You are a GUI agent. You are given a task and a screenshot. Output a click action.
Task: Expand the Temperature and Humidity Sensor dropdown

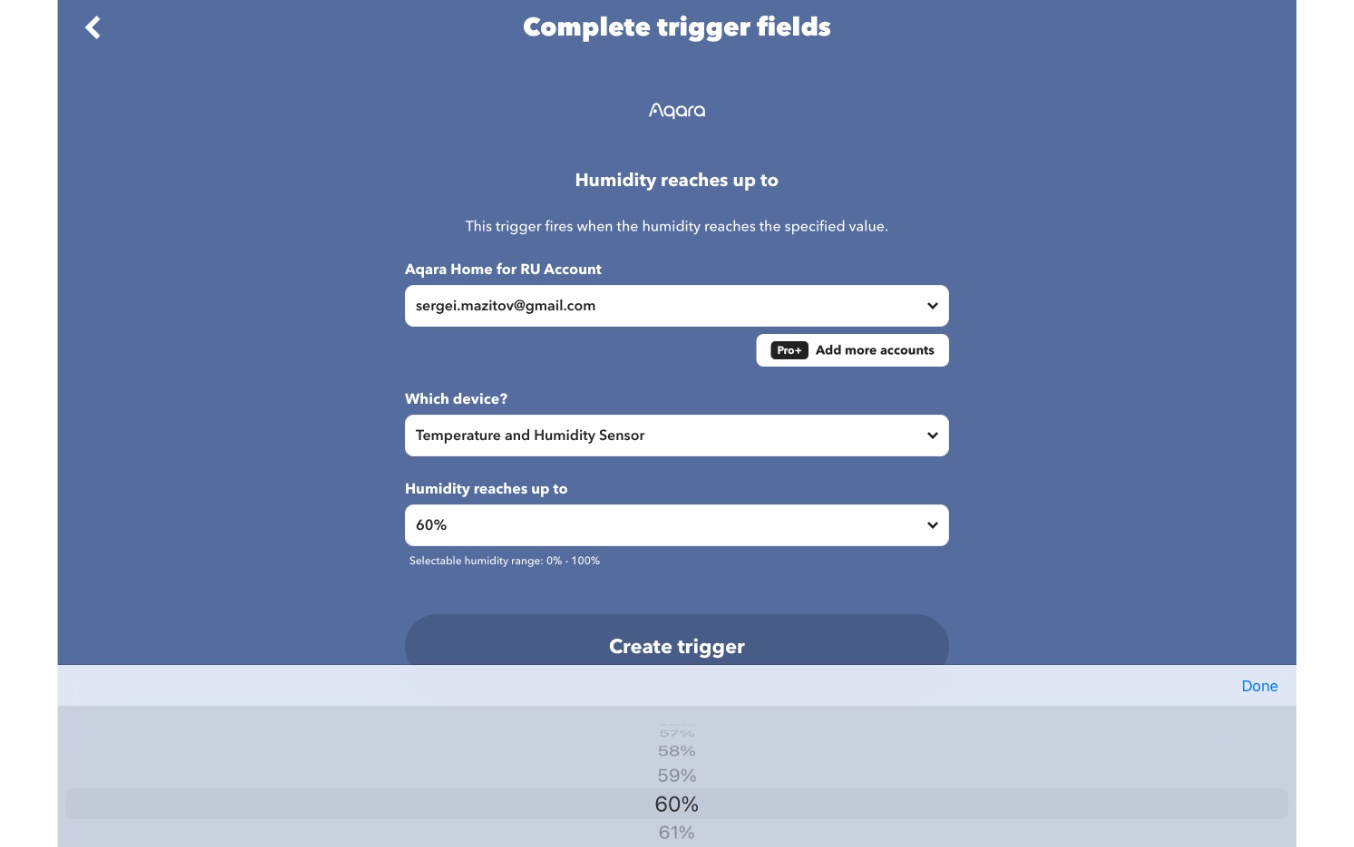point(660,436)
